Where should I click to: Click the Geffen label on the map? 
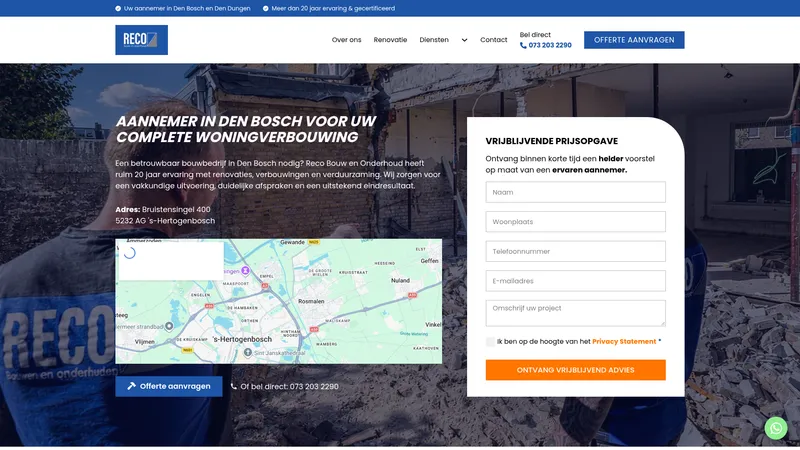[430, 261]
